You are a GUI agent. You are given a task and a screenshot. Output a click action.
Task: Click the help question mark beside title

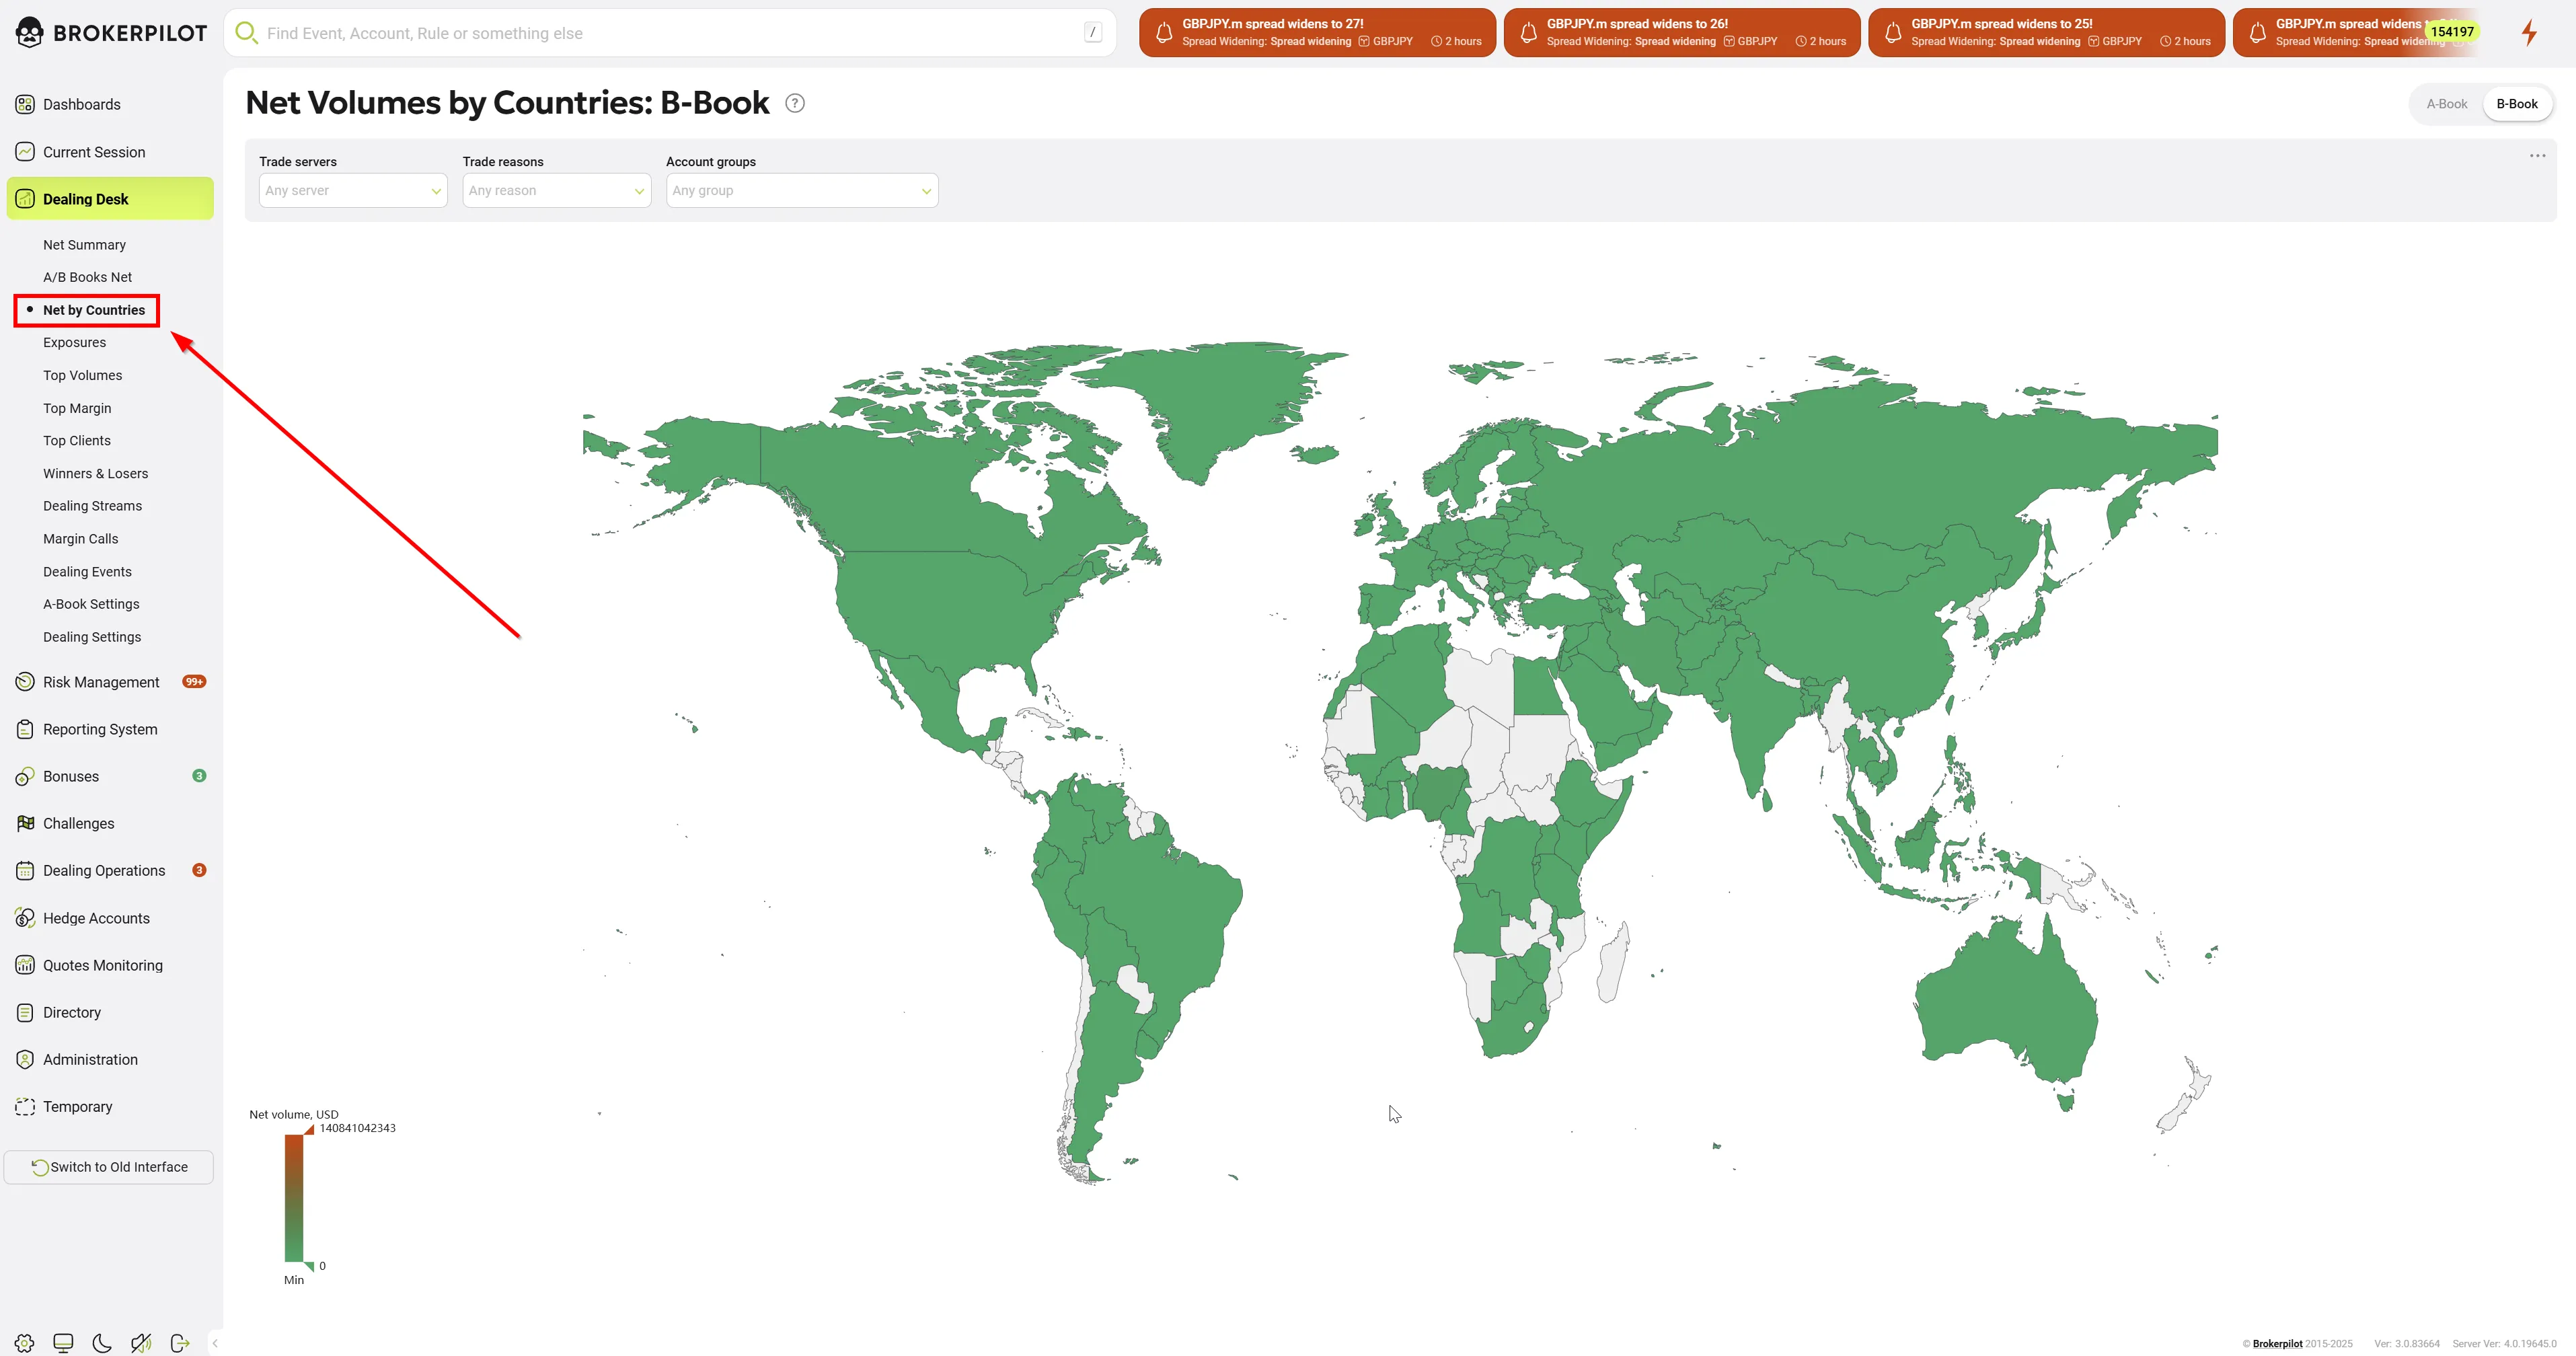click(x=795, y=103)
